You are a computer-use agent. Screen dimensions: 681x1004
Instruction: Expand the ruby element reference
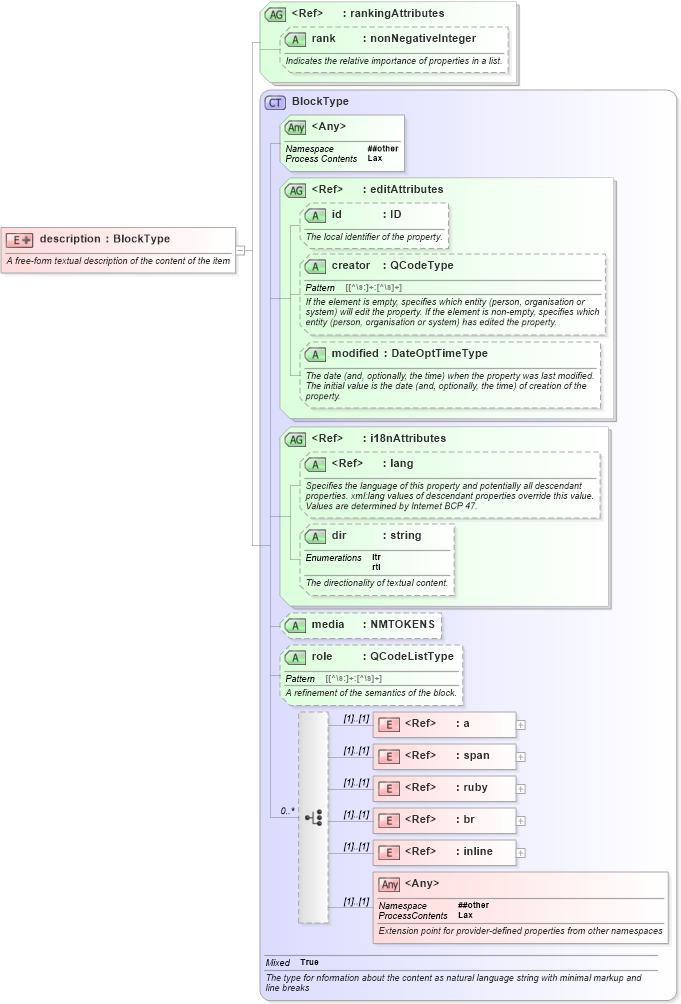point(521,789)
